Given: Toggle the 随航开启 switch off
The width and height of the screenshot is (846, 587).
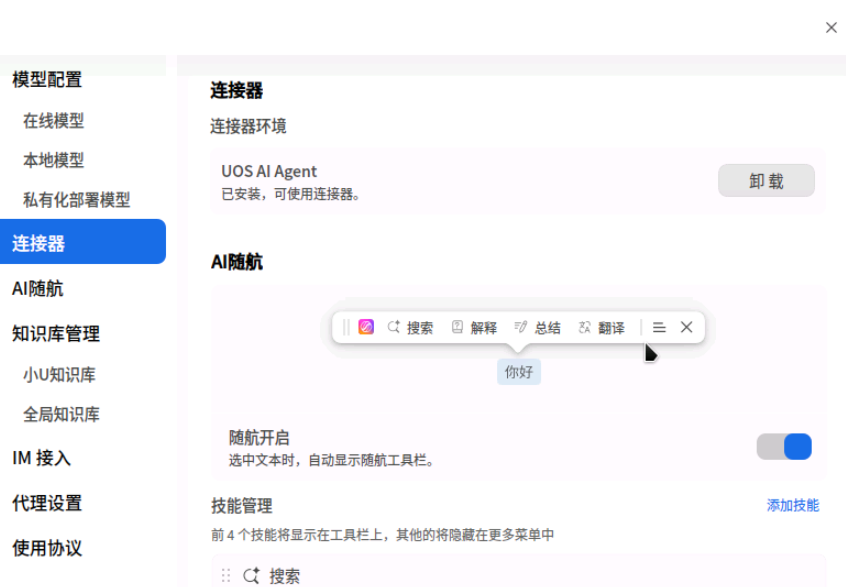Looking at the screenshot, I should pos(784,447).
